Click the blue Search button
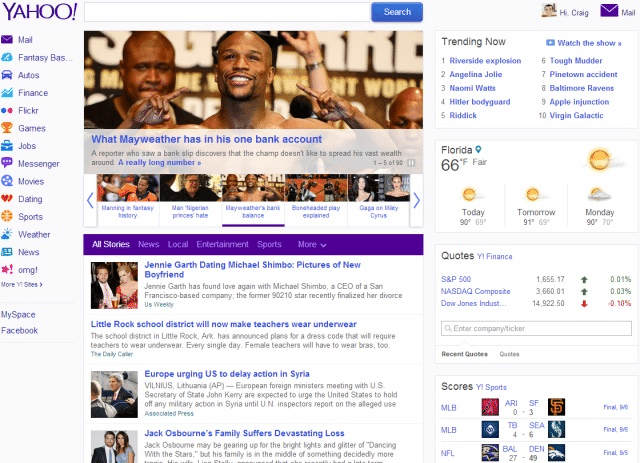The image size is (640, 463). [397, 12]
